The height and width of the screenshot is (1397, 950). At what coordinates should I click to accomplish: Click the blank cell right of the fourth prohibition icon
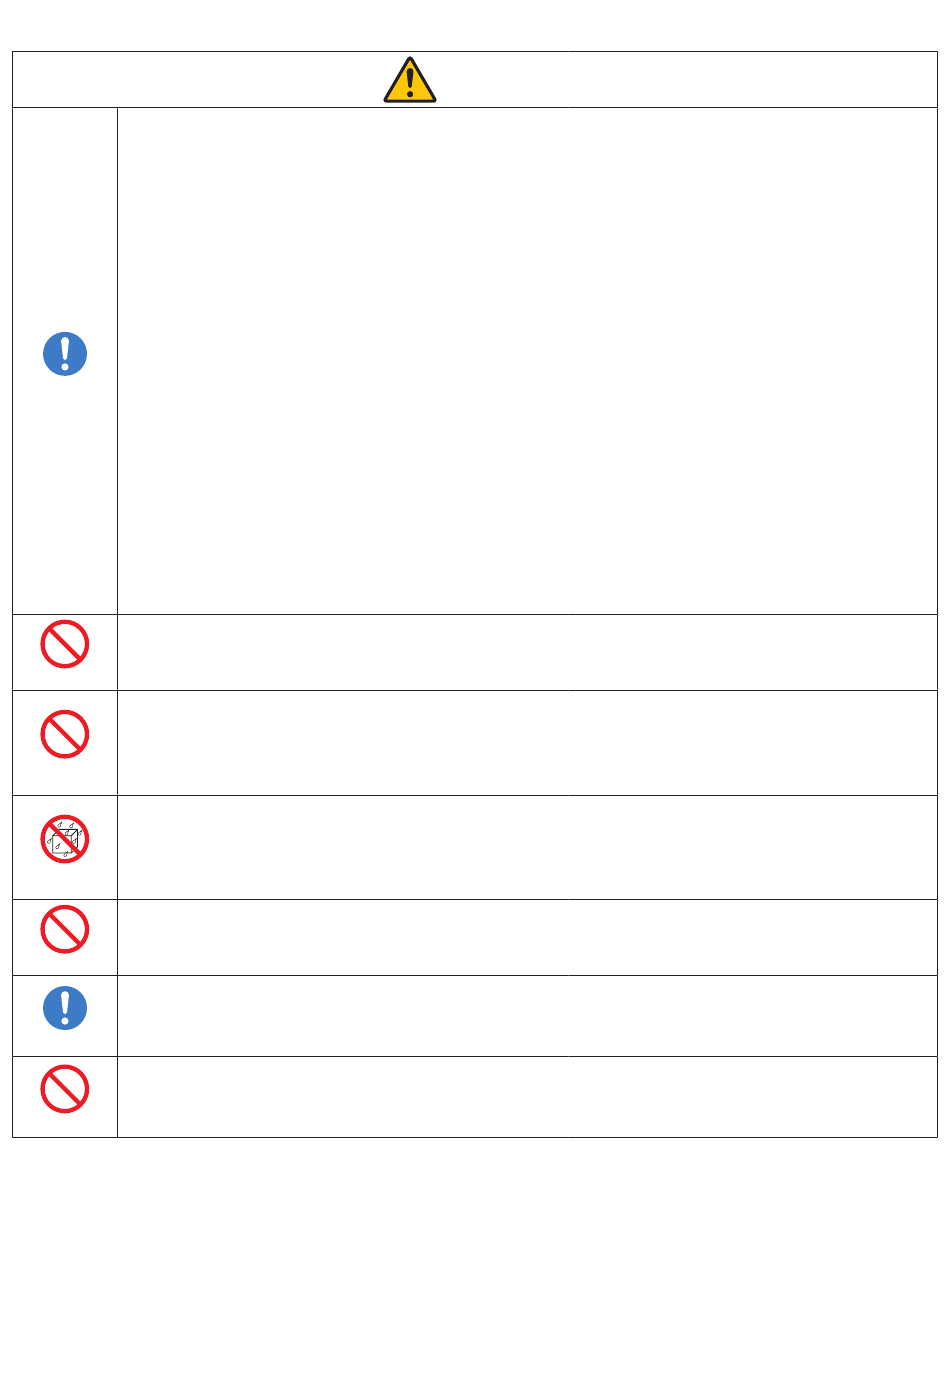coord(527,937)
